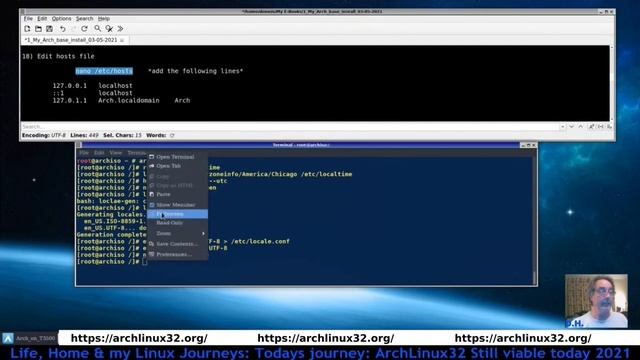Open the search history dropdown arrow

[x=562, y=127]
